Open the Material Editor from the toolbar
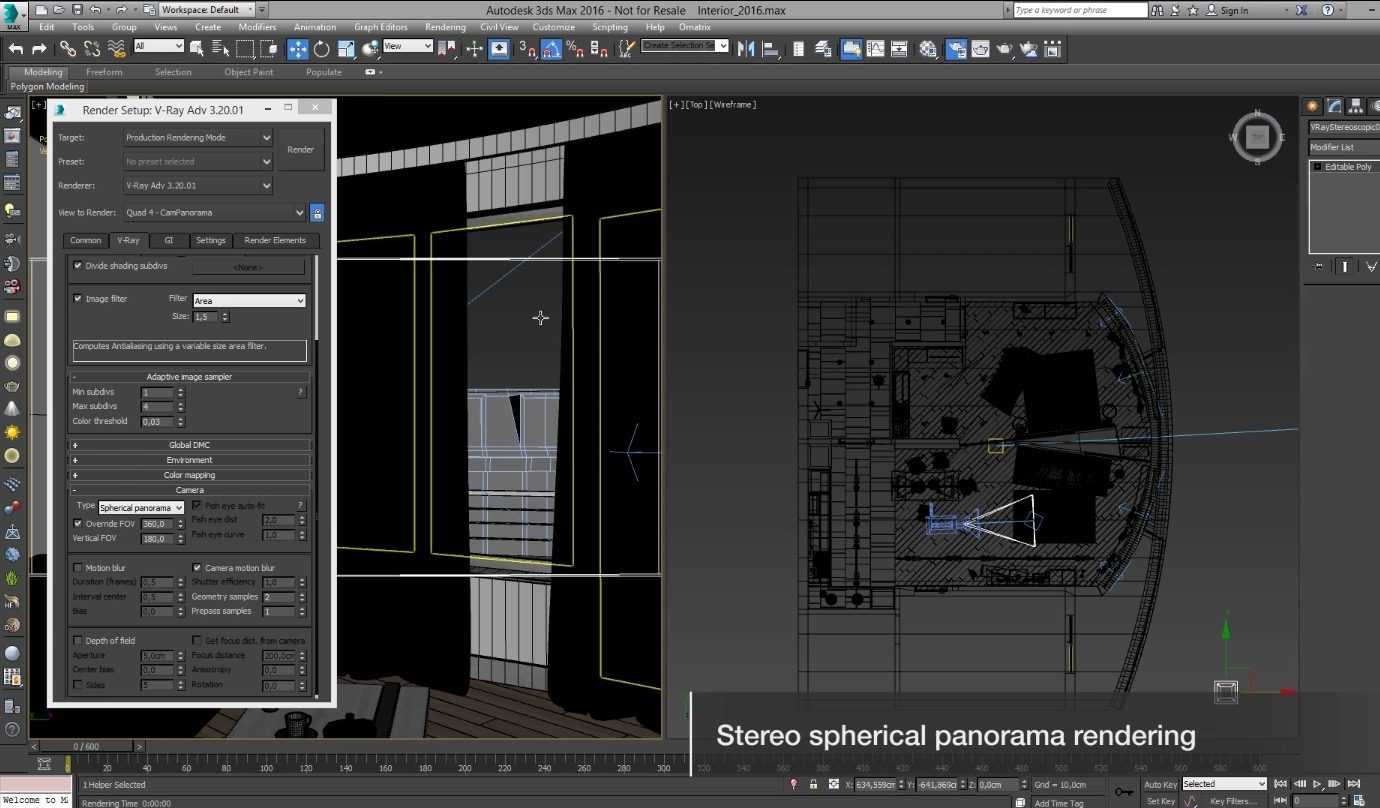 (x=928, y=48)
